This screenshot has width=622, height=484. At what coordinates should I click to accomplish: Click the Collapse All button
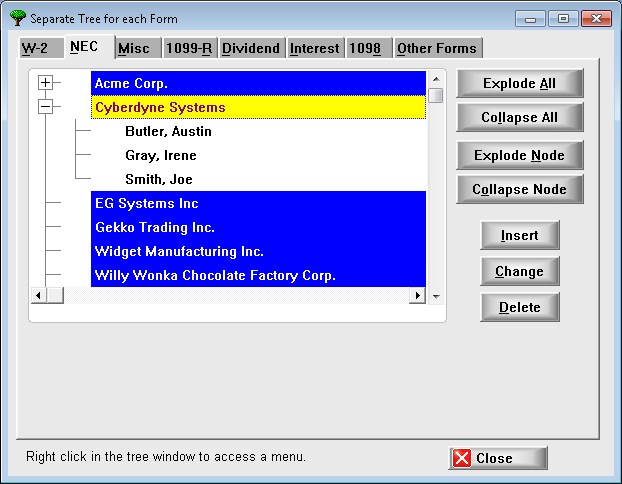(520, 117)
